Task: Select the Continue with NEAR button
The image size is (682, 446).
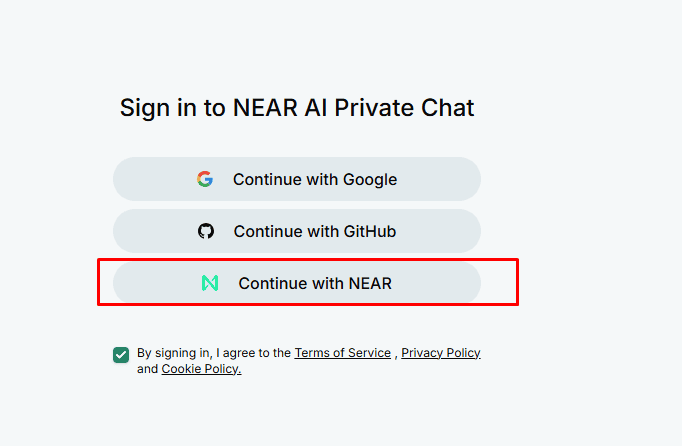Action: click(x=297, y=283)
